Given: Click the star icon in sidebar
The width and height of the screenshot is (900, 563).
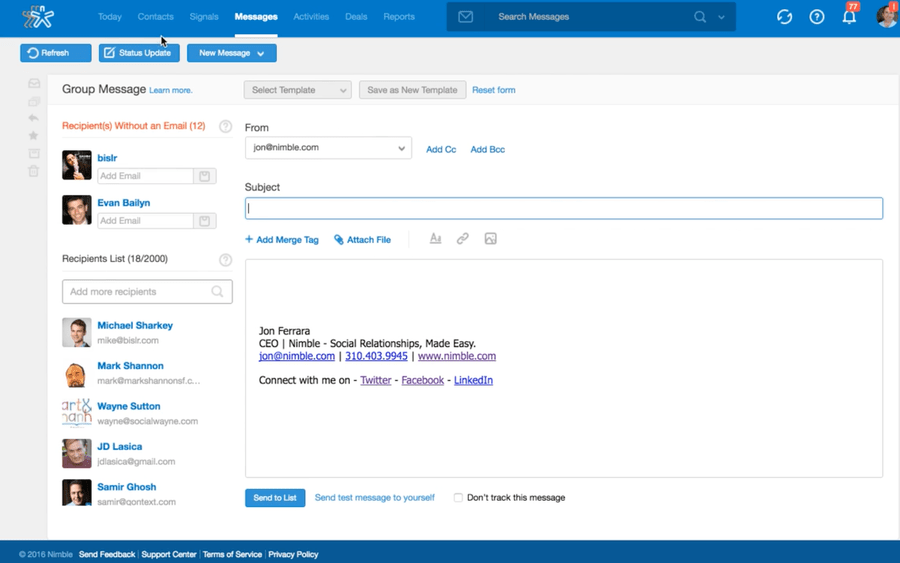Looking at the screenshot, I should pos(34,135).
